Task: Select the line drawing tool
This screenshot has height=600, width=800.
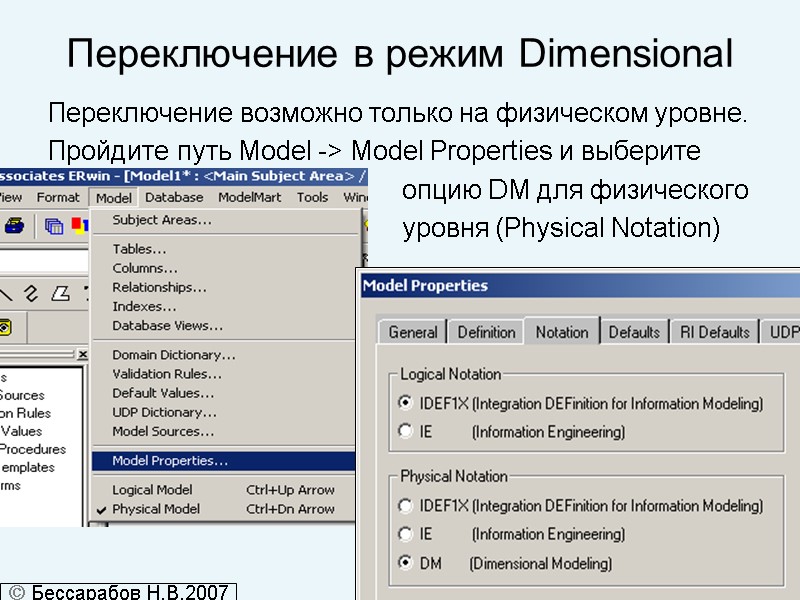Action: coord(8,294)
